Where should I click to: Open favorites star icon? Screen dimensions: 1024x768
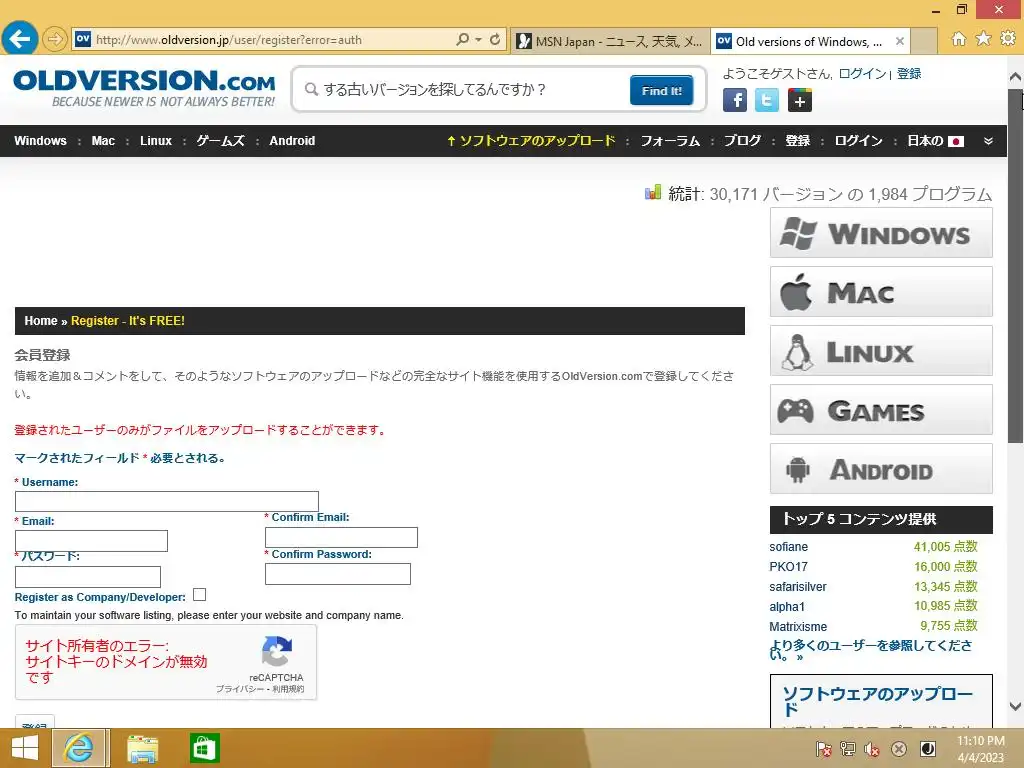[983, 39]
